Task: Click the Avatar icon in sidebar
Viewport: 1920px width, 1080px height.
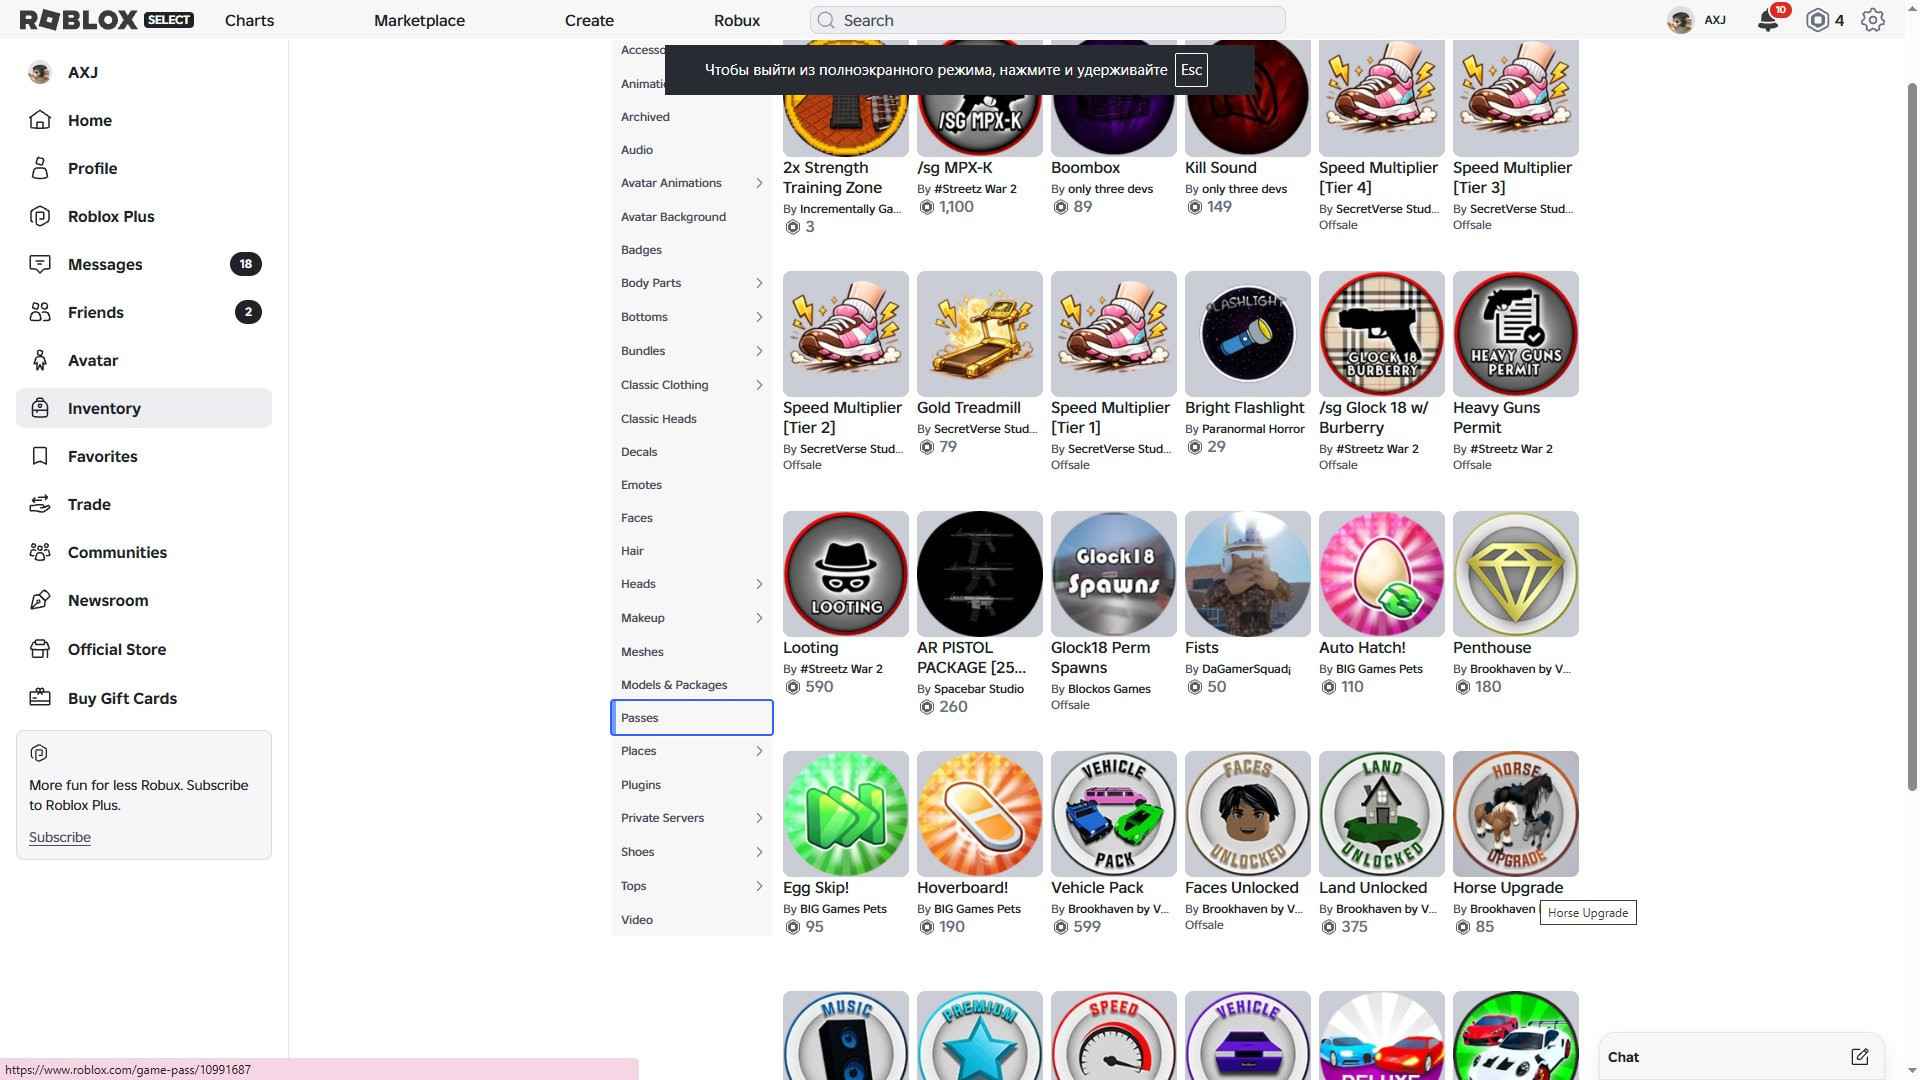Action: coord(40,360)
